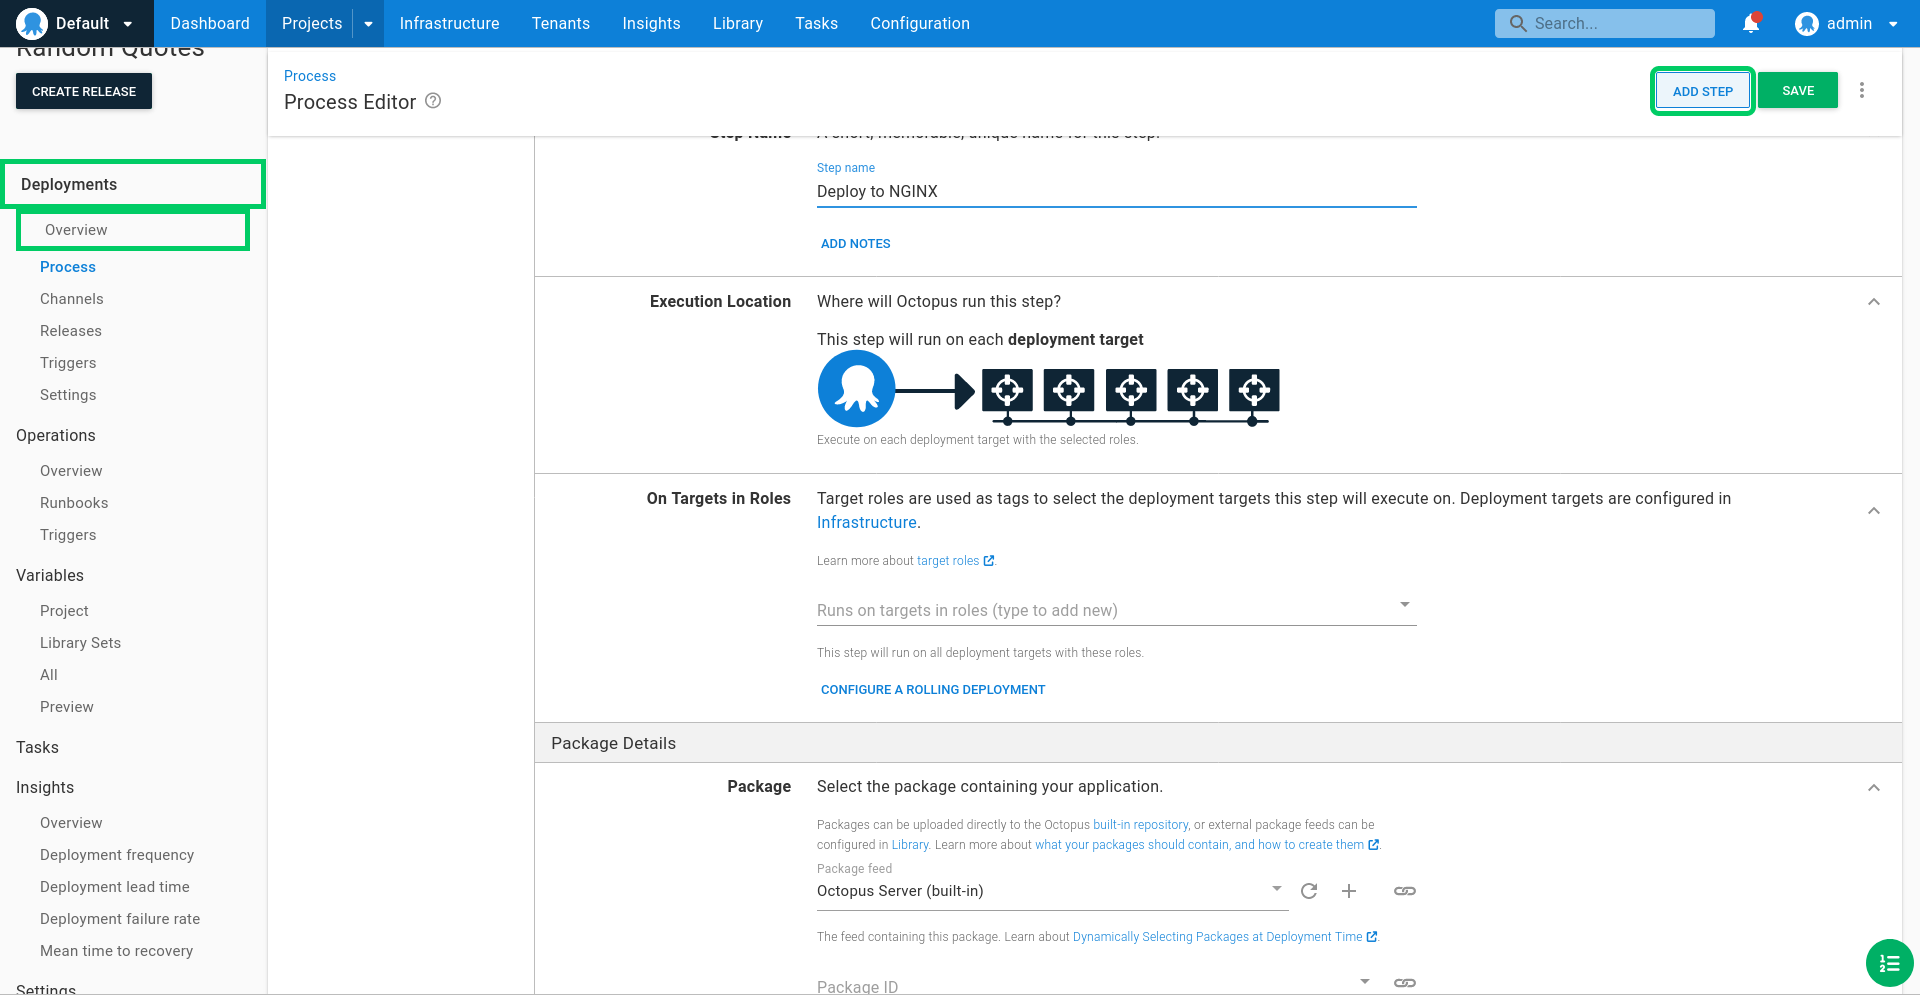Click CONFIGURE A ROLLING DEPLOYMENT

coord(933,690)
